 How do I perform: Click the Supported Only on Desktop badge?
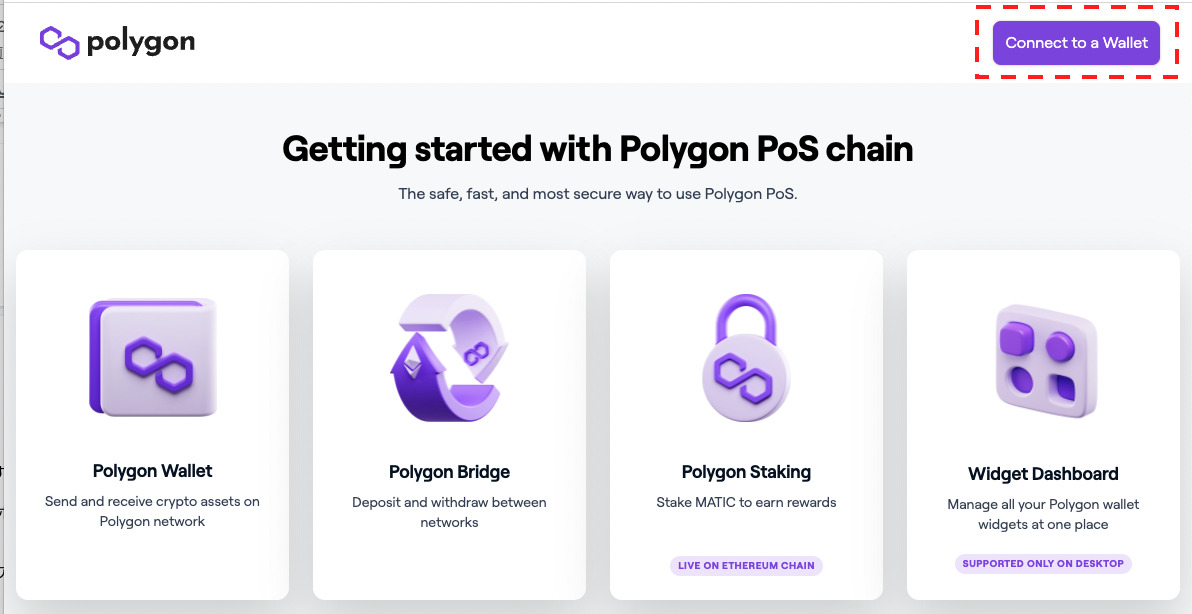coord(1043,563)
